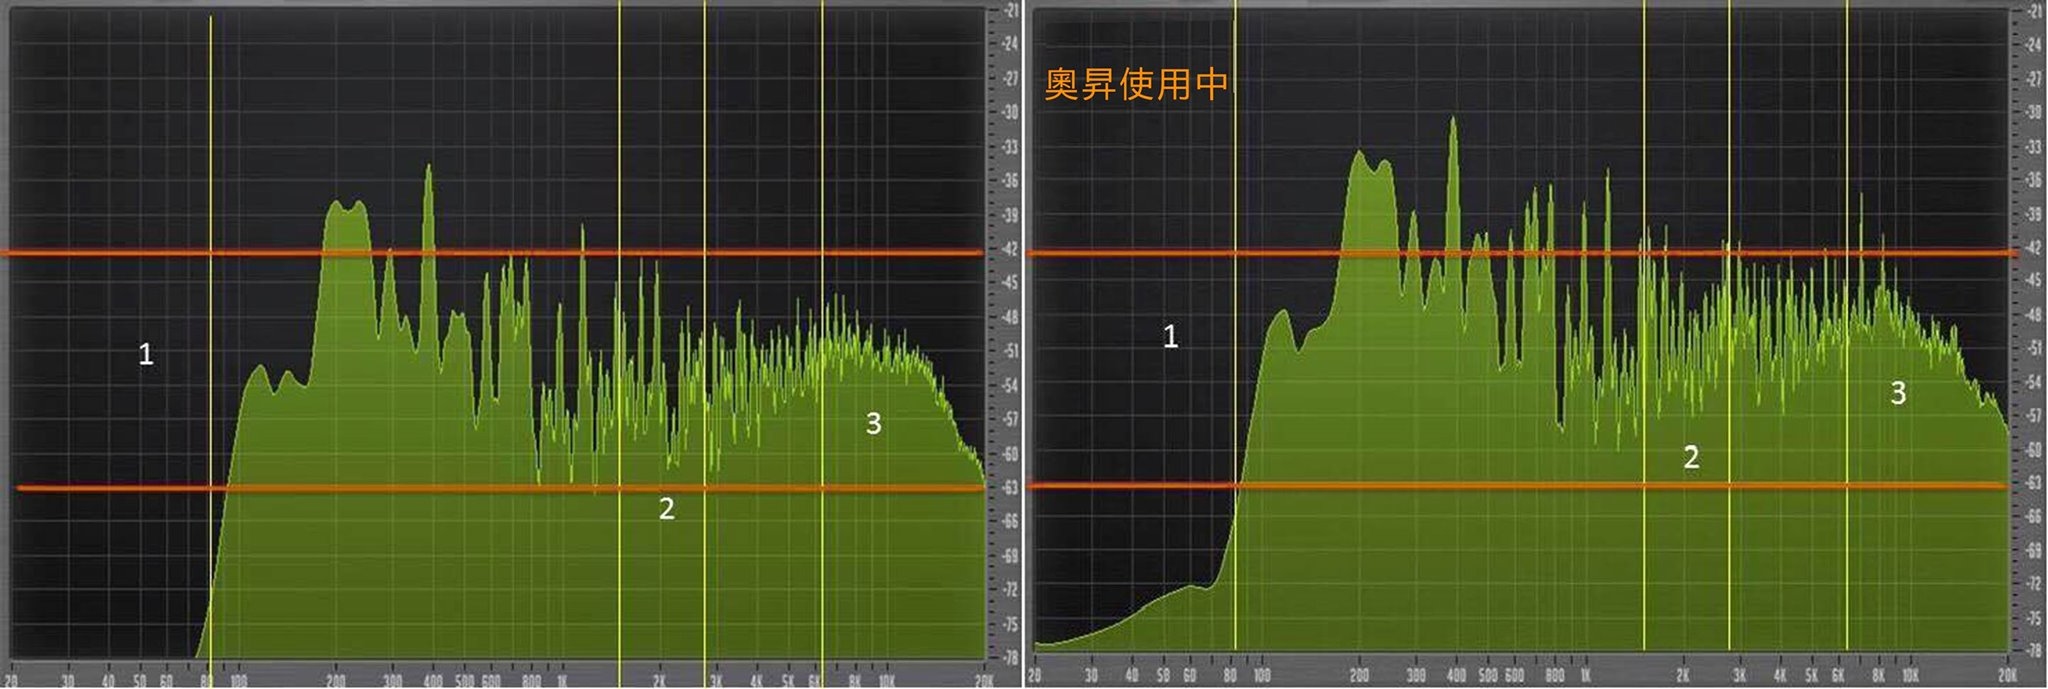Select the "1" region label in right chart

[1170, 337]
